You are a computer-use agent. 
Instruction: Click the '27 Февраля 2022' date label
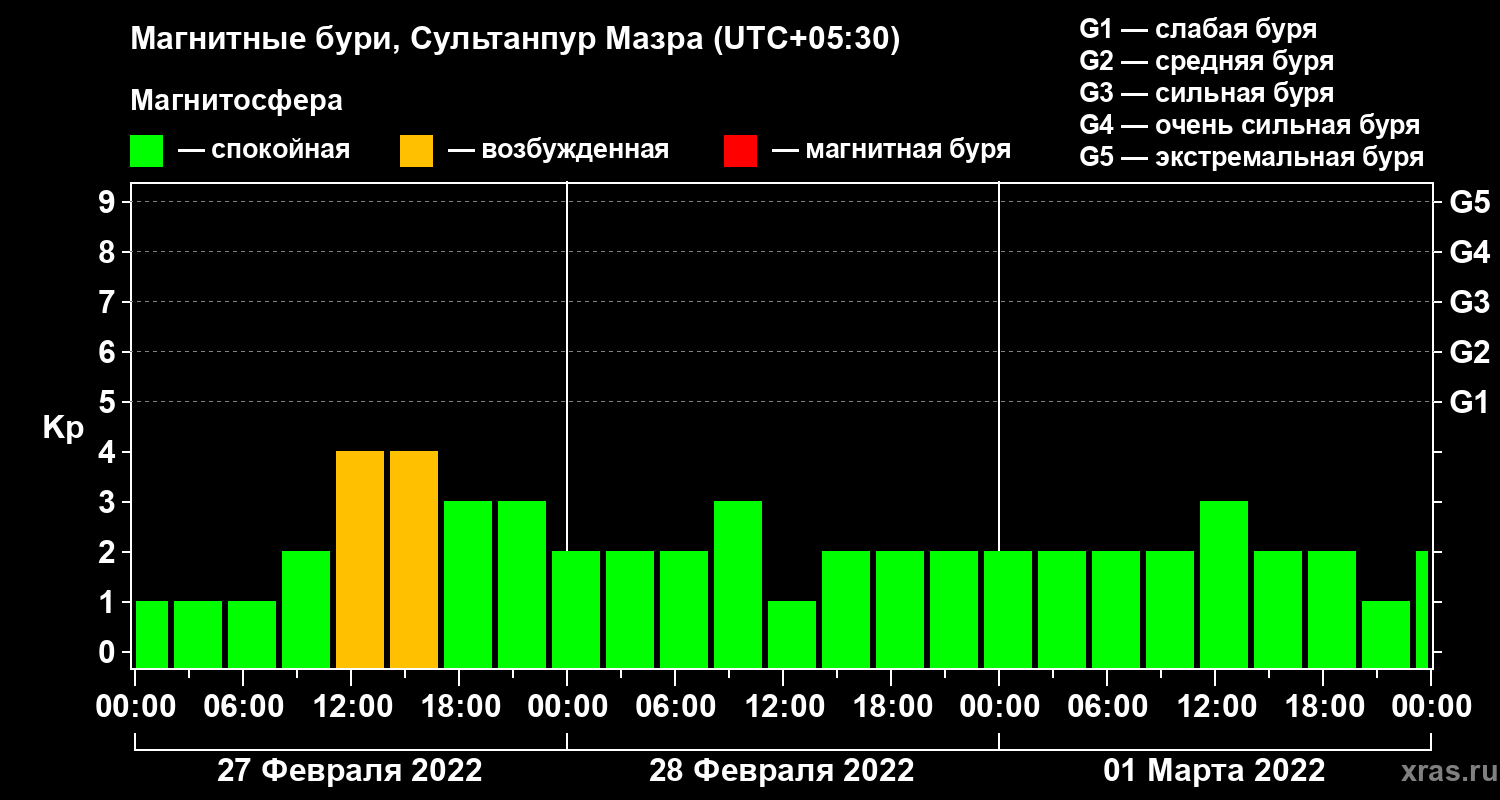coord(350,771)
